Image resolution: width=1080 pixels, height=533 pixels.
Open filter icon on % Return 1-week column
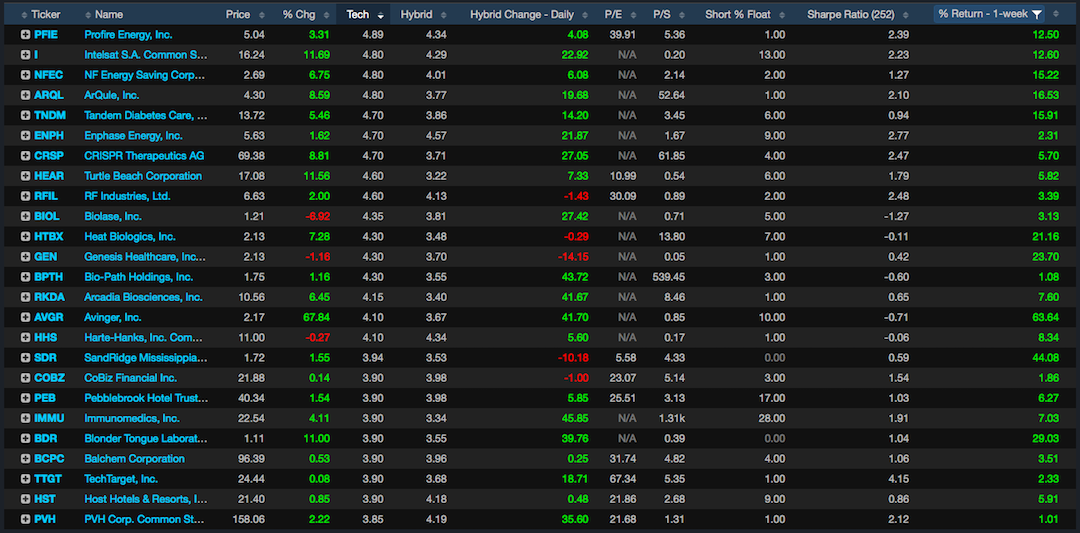1036,14
